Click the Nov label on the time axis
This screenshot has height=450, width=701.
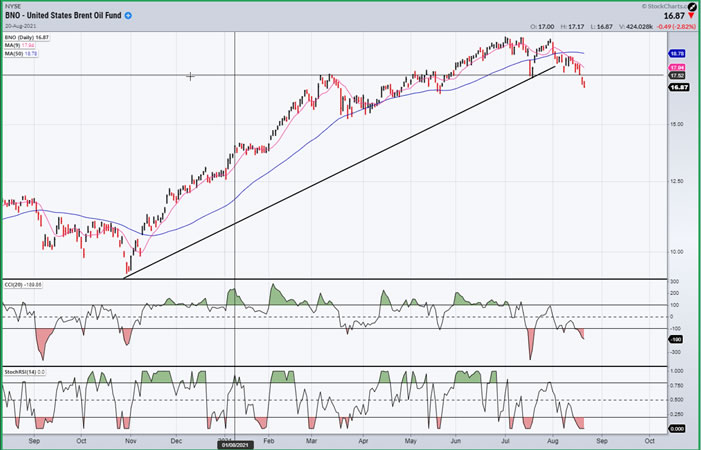click(130, 441)
